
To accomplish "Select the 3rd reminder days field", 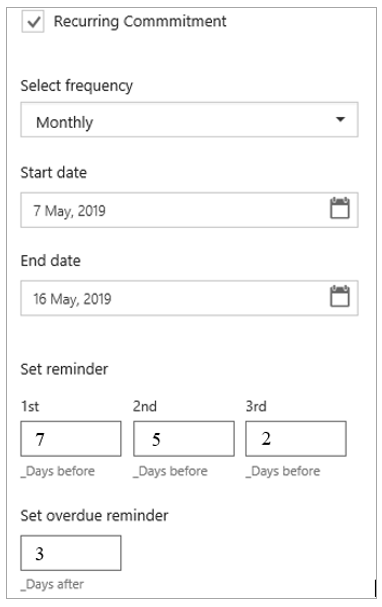I will (296, 439).
